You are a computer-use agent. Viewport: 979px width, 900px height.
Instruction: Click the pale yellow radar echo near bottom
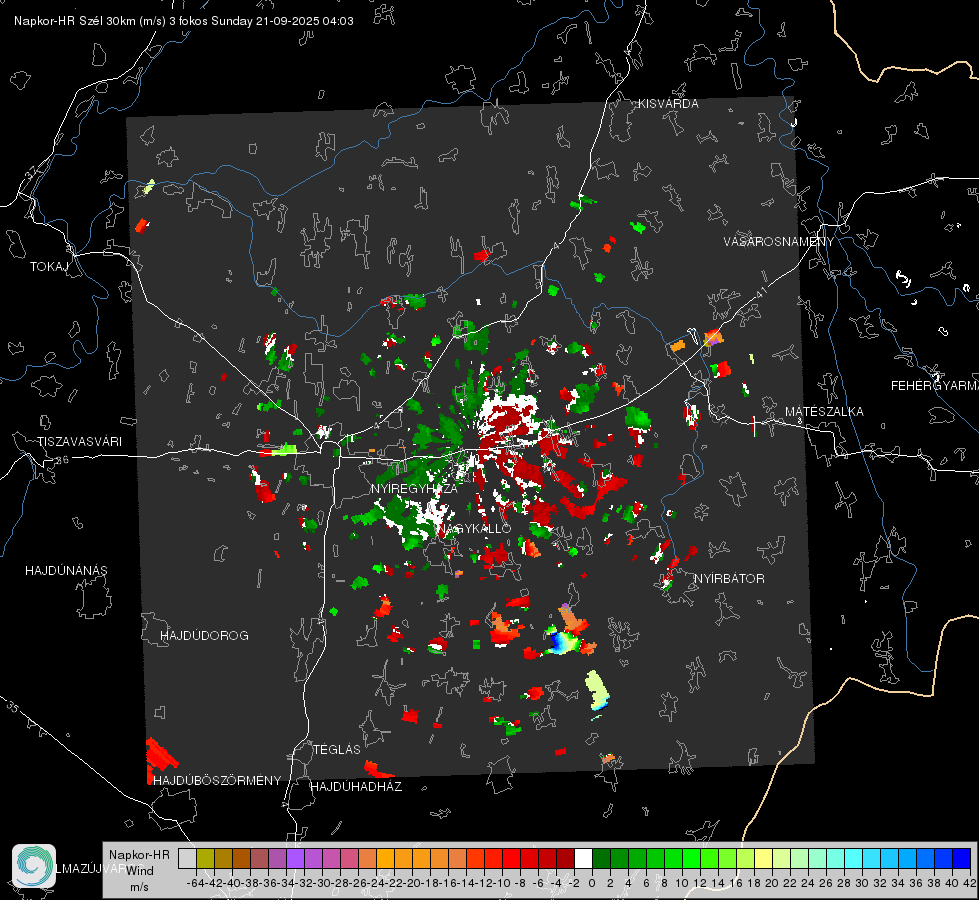tap(597, 689)
